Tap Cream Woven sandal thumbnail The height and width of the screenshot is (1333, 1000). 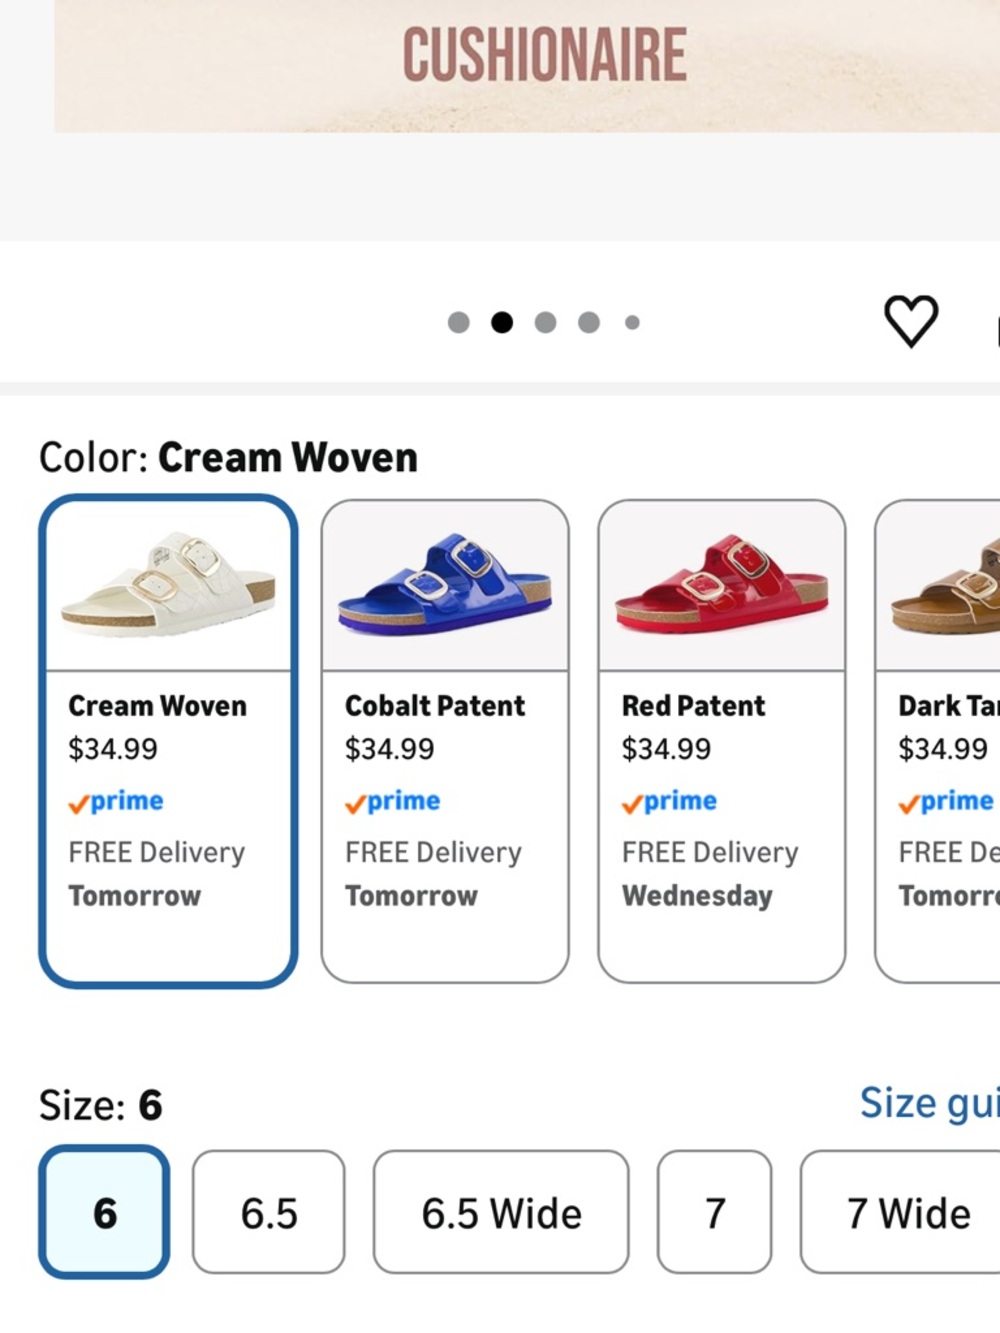(x=168, y=584)
